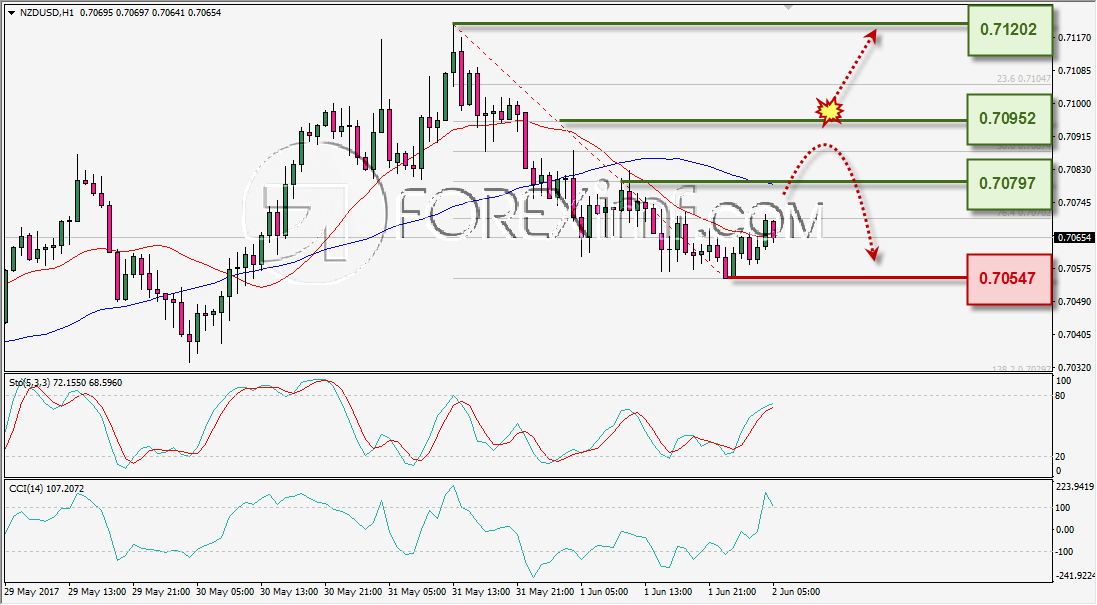The height and width of the screenshot is (605, 1097).
Task: Click the dropdown triangle beside NZDUSD,H1
Action: coord(11,13)
